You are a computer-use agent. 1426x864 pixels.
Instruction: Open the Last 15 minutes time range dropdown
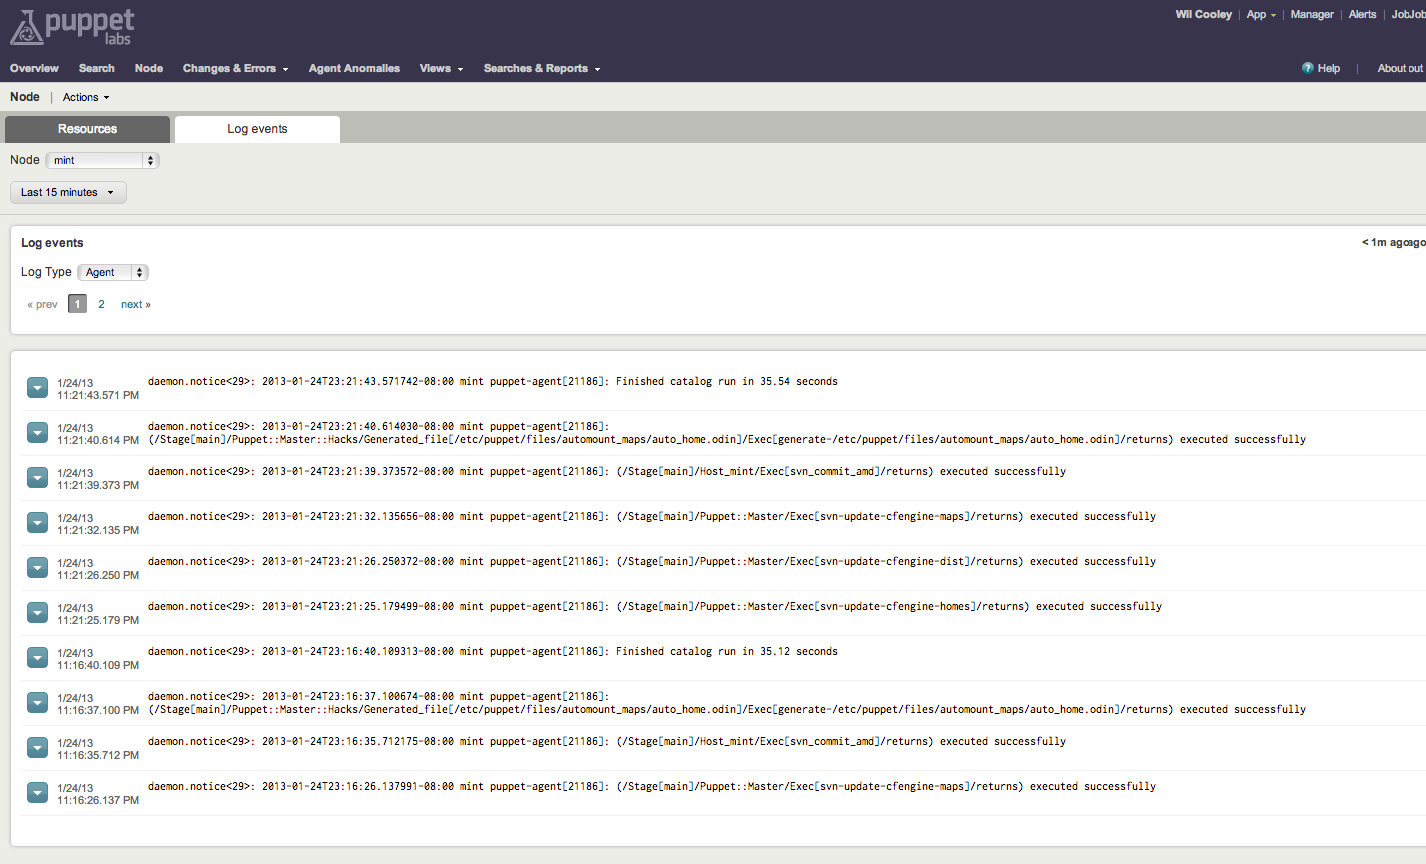point(68,192)
